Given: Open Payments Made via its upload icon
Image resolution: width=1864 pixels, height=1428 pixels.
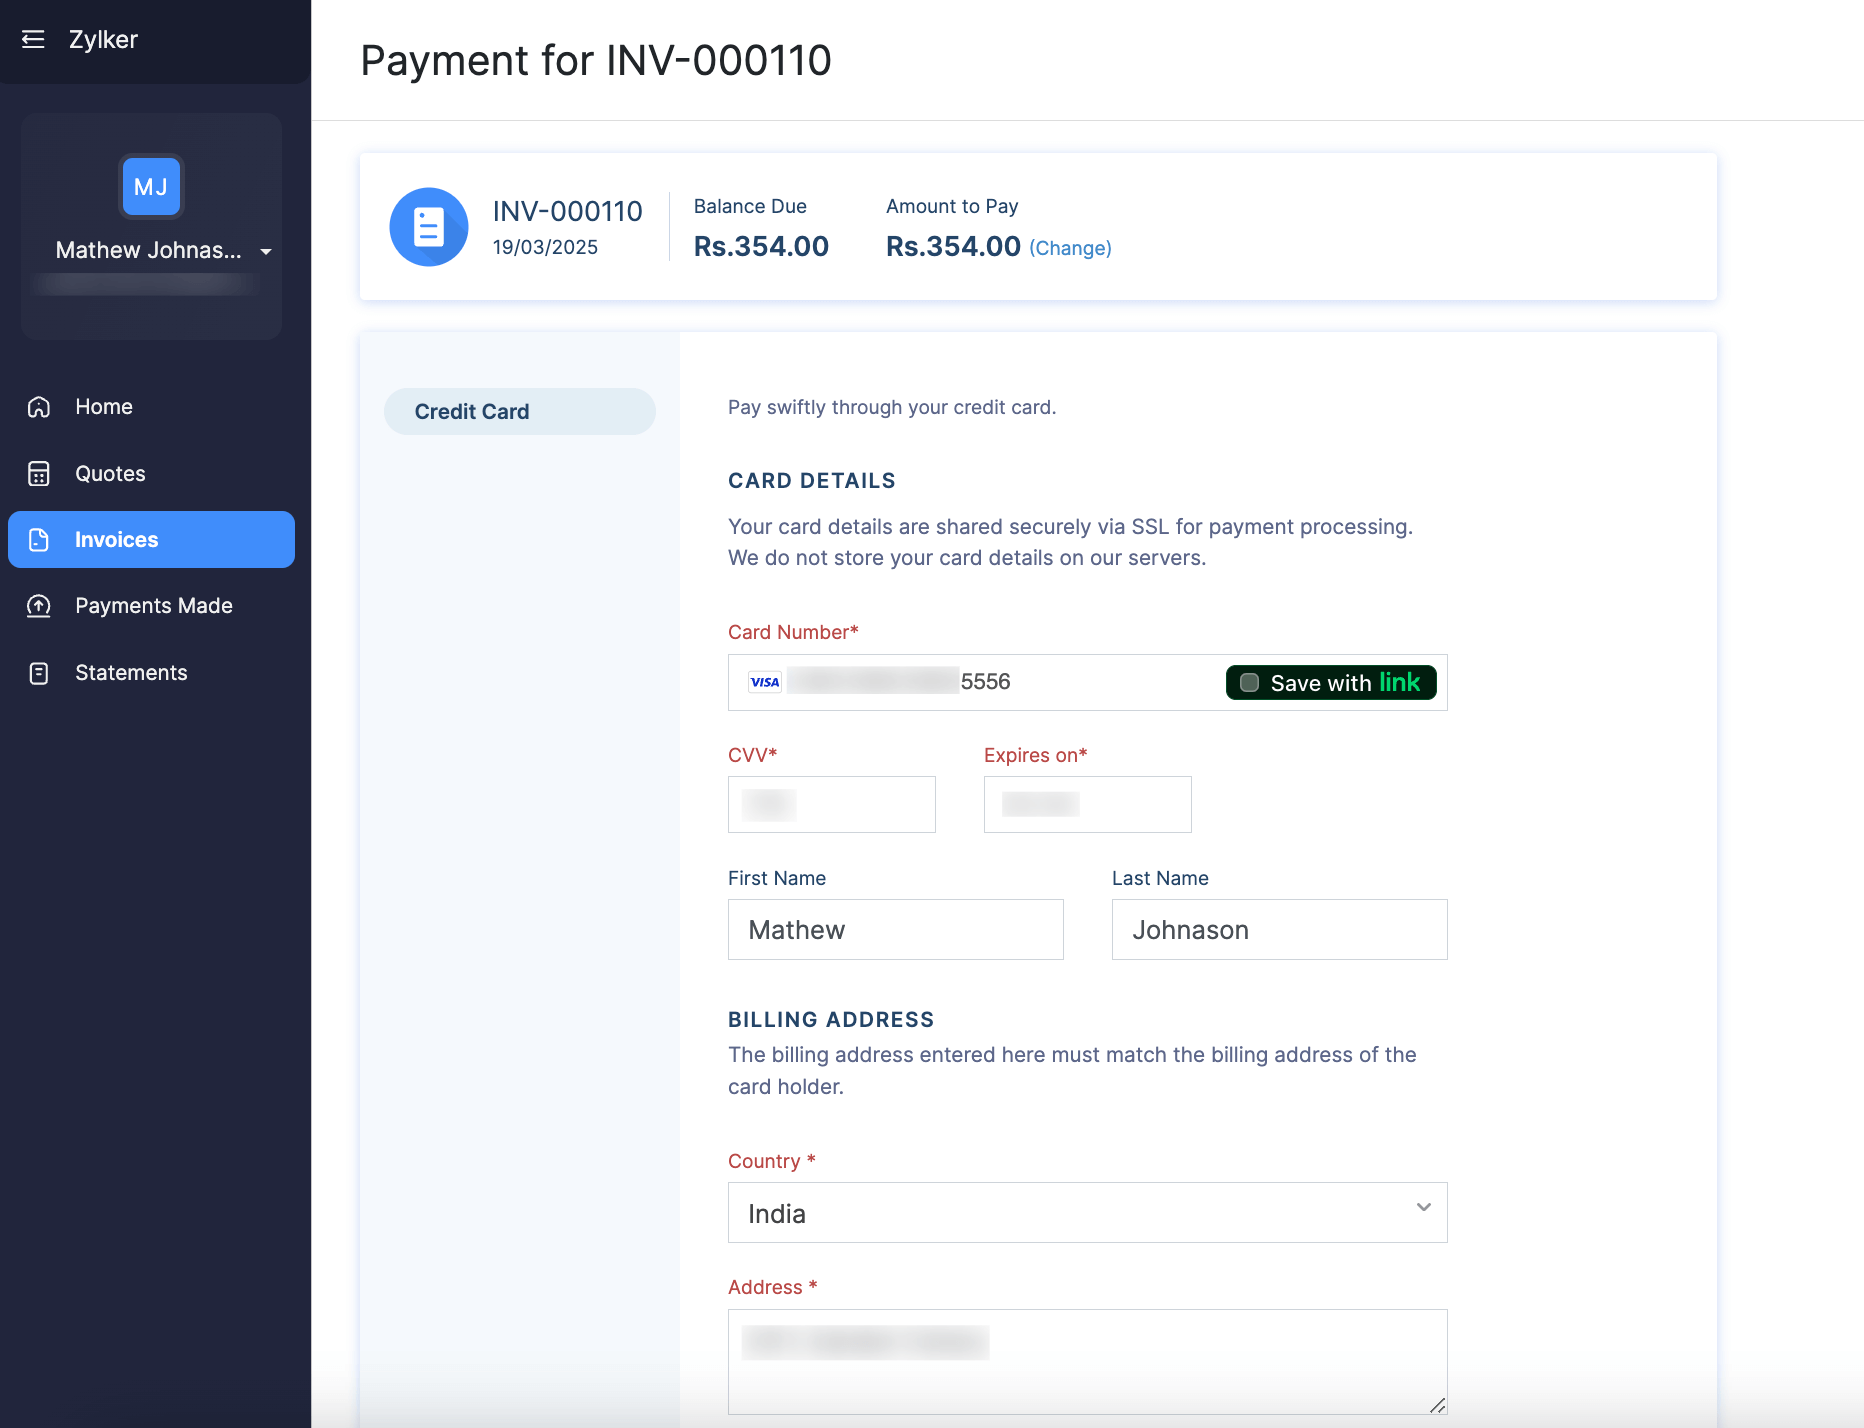Looking at the screenshot, I should pos(38,605).
